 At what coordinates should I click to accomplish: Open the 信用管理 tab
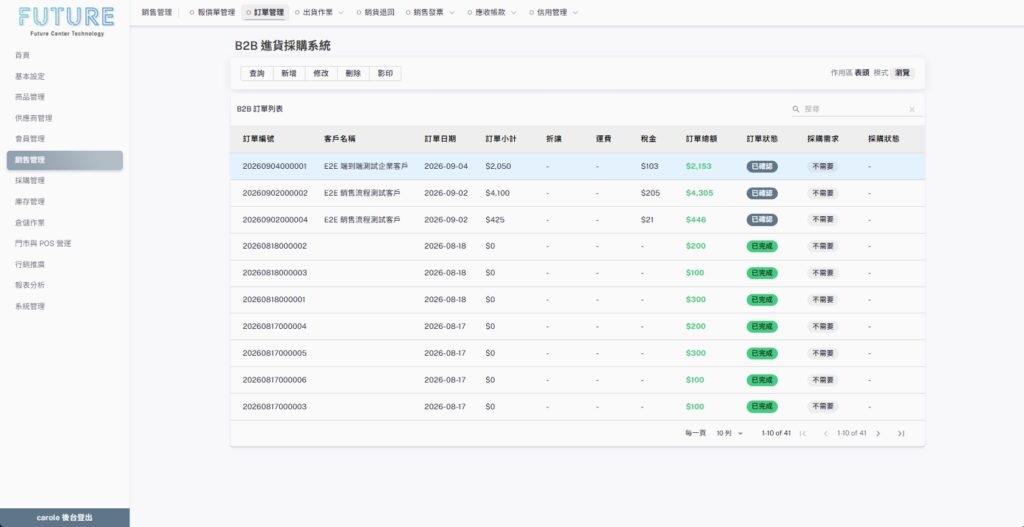tap(552, 12)
